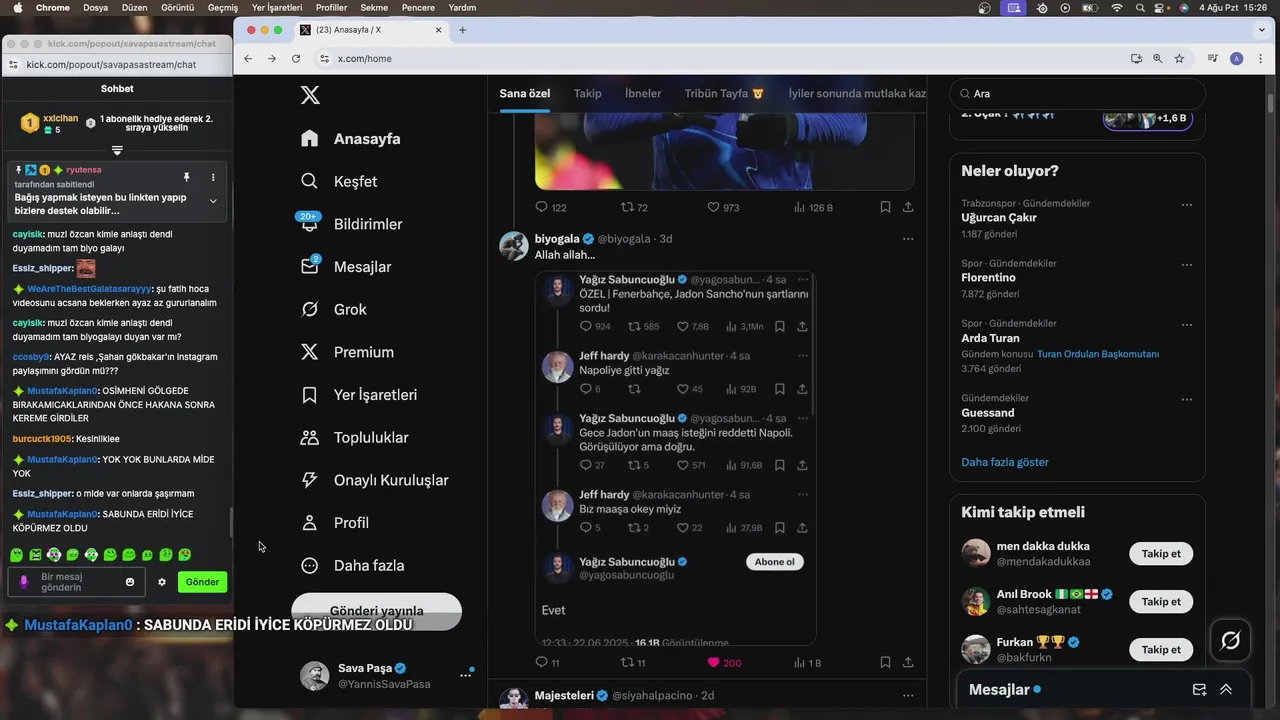
Task: Click Abone ol on Yağız Sabuncuoğlu
Action: click(775, 562)
